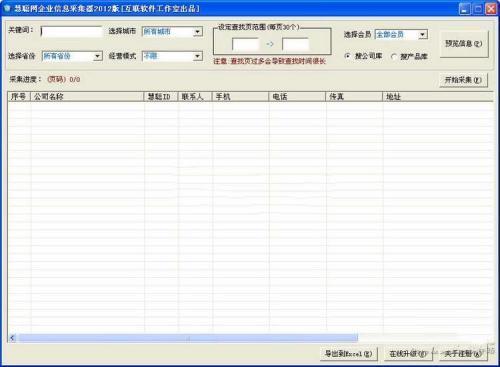Sort by the 公司名称 column header
The width and height of the screenshot is (500, 367).
pyautogui.click(x=87, y=97)
